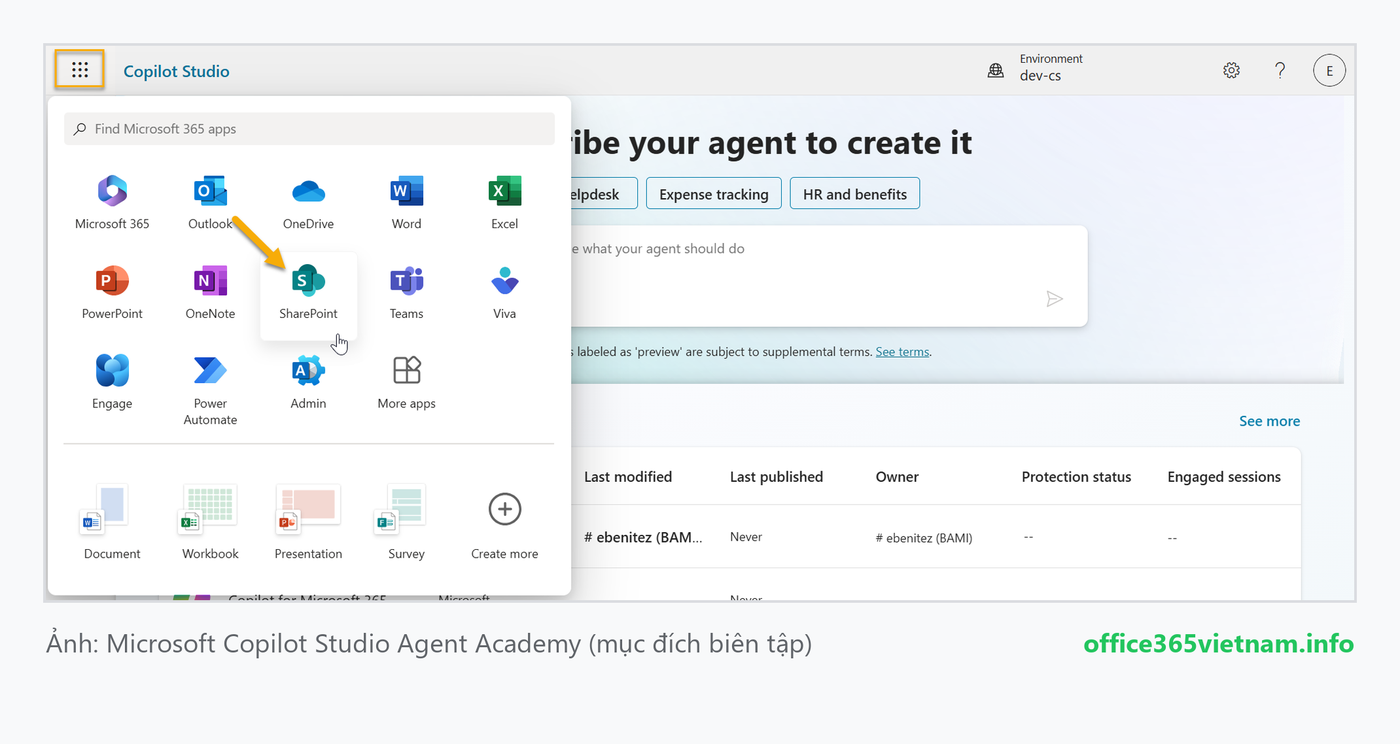Viewport: 1400px width, 744px height.
Task: Open Microsoft 365 app
Action: click(x=112, y=203)
